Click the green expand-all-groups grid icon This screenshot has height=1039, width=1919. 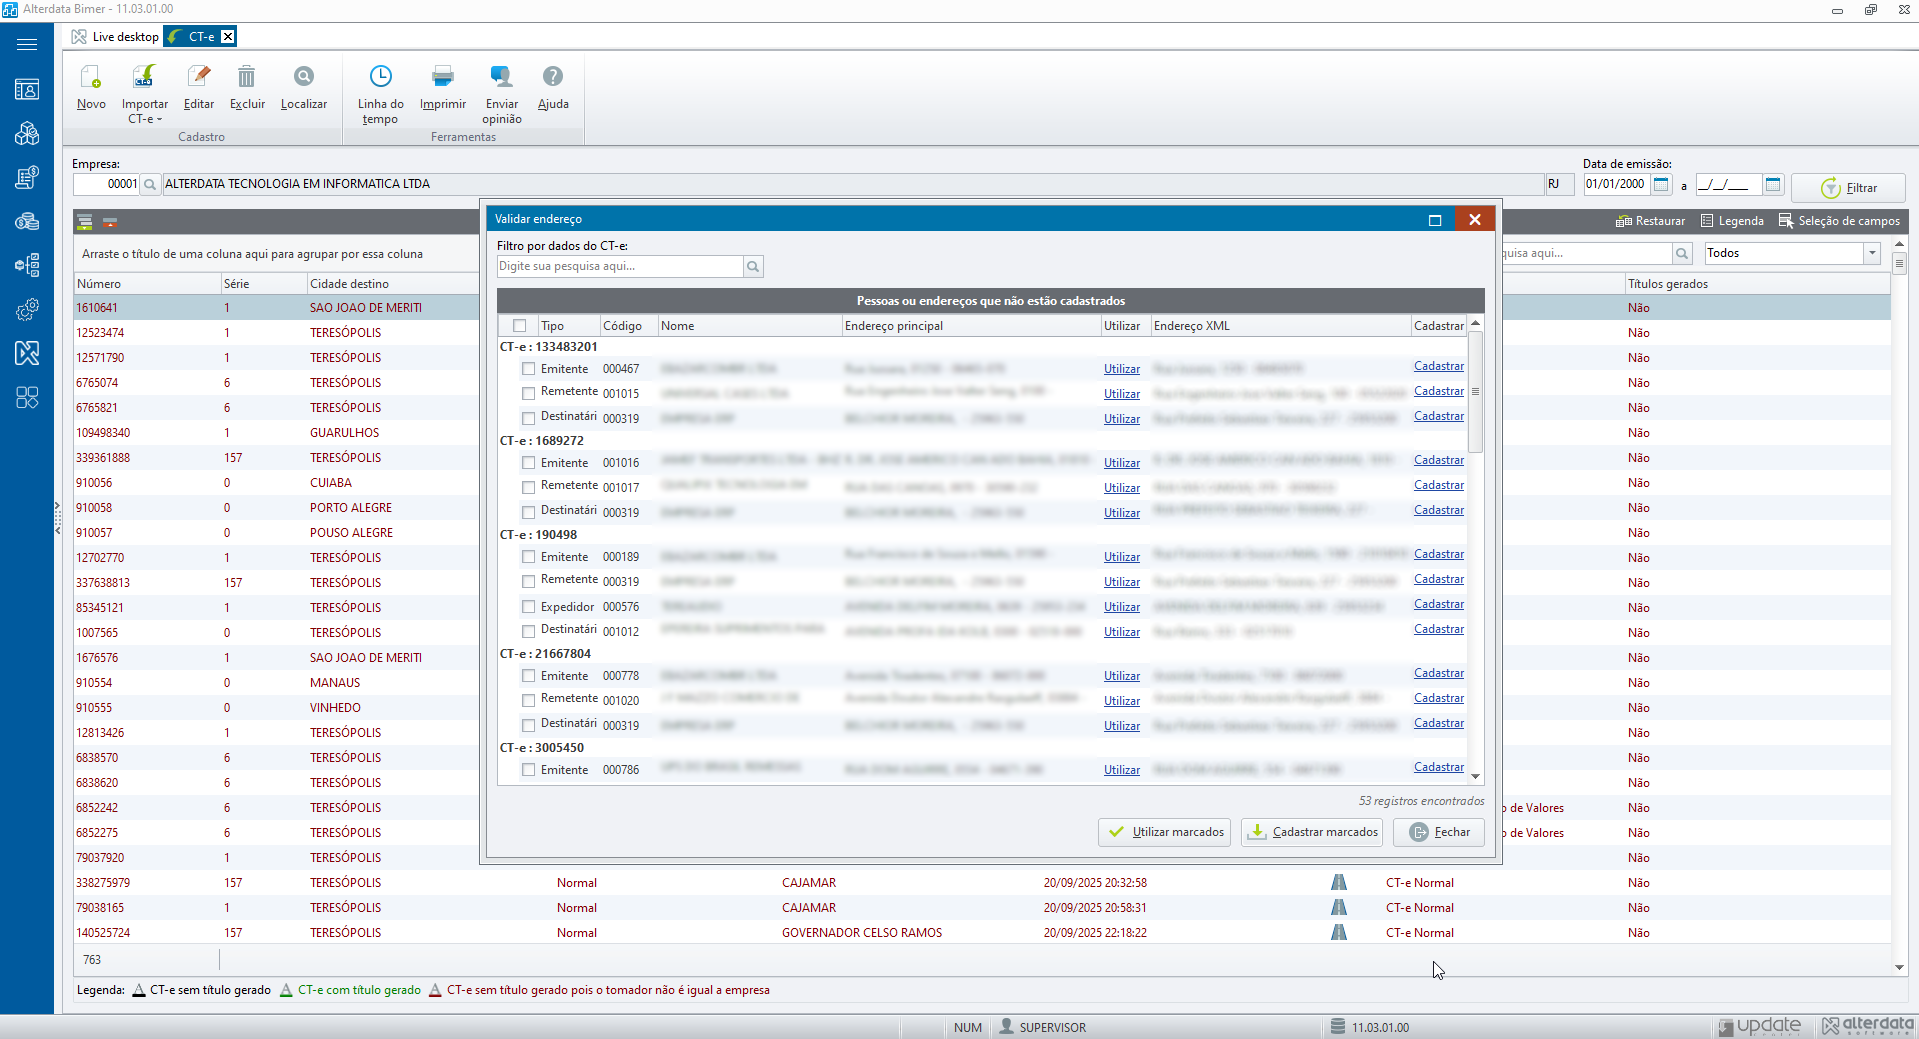(x=85, y=222)
